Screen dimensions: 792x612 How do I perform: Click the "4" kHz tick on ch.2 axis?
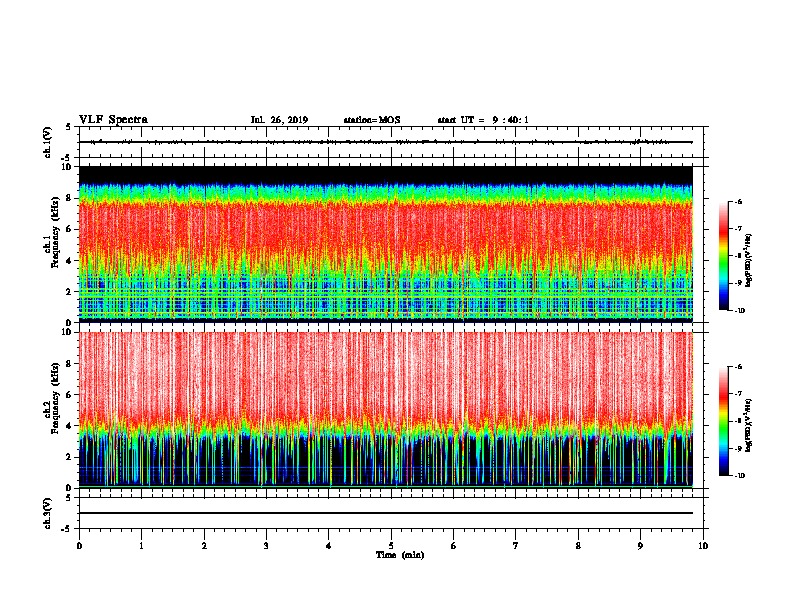(x=70, y=426)
